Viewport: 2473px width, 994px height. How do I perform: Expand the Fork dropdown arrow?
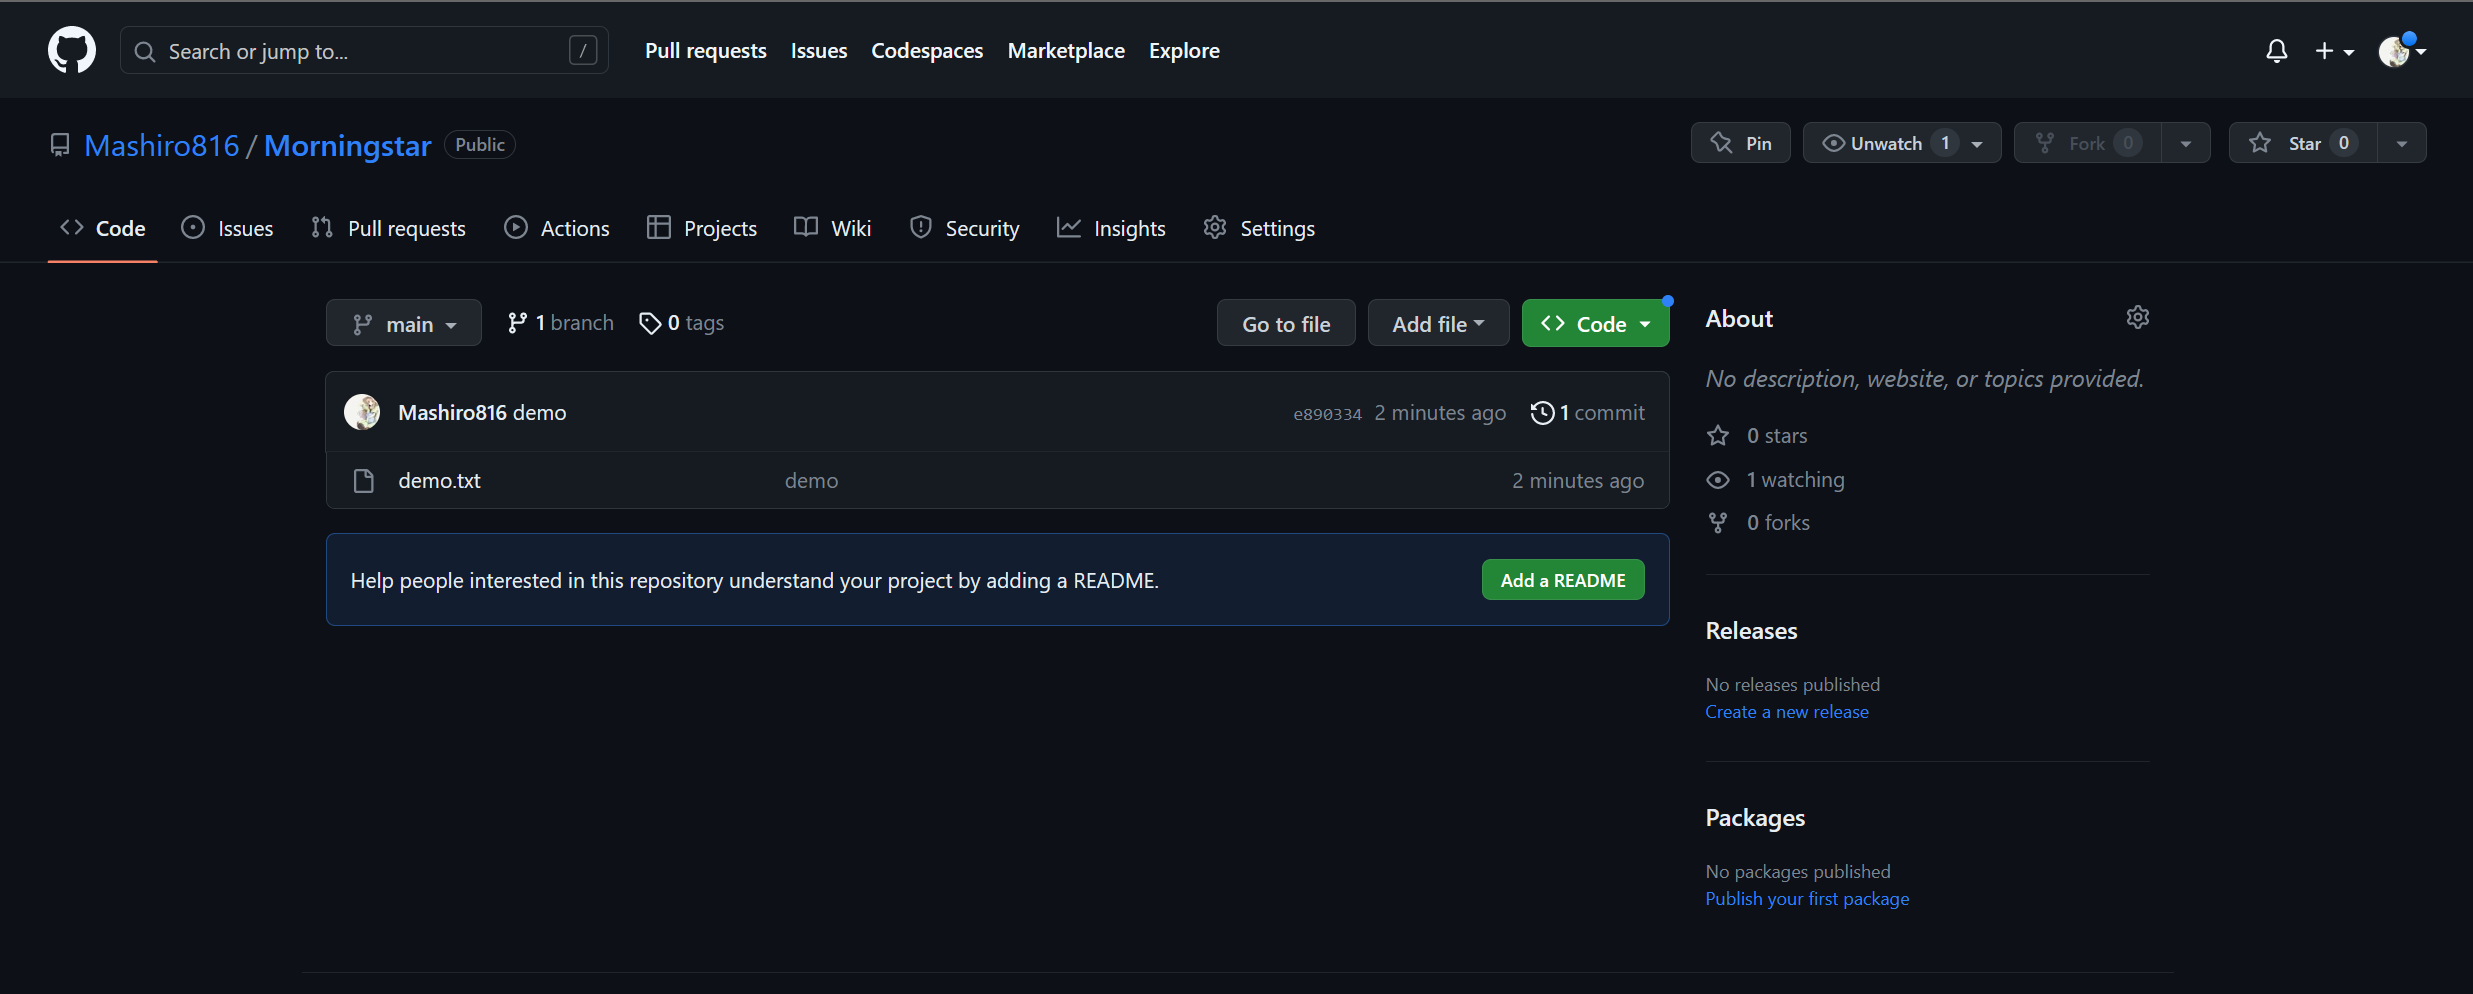click(2186, 143)
